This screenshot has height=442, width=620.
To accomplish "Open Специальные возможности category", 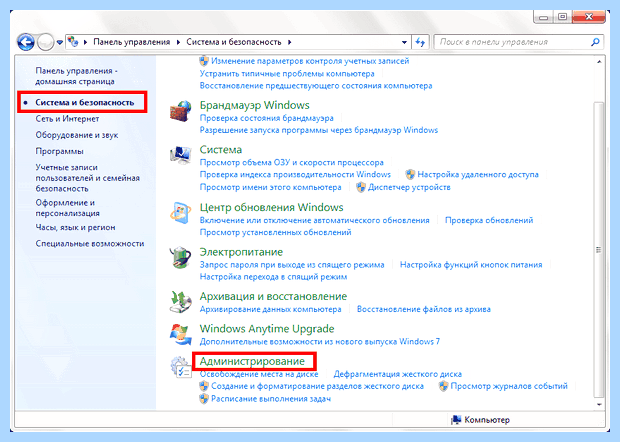I will [90, 244].
